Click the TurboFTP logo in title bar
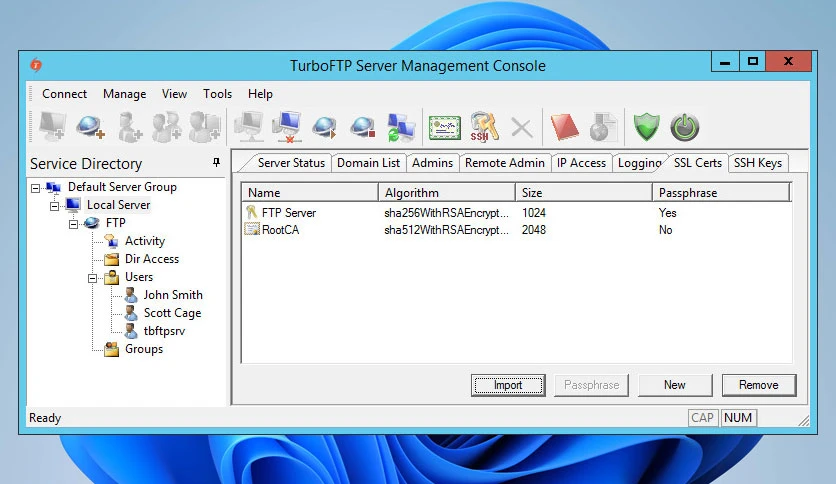This screenshot has height=484, width=836. pos(36,65)
